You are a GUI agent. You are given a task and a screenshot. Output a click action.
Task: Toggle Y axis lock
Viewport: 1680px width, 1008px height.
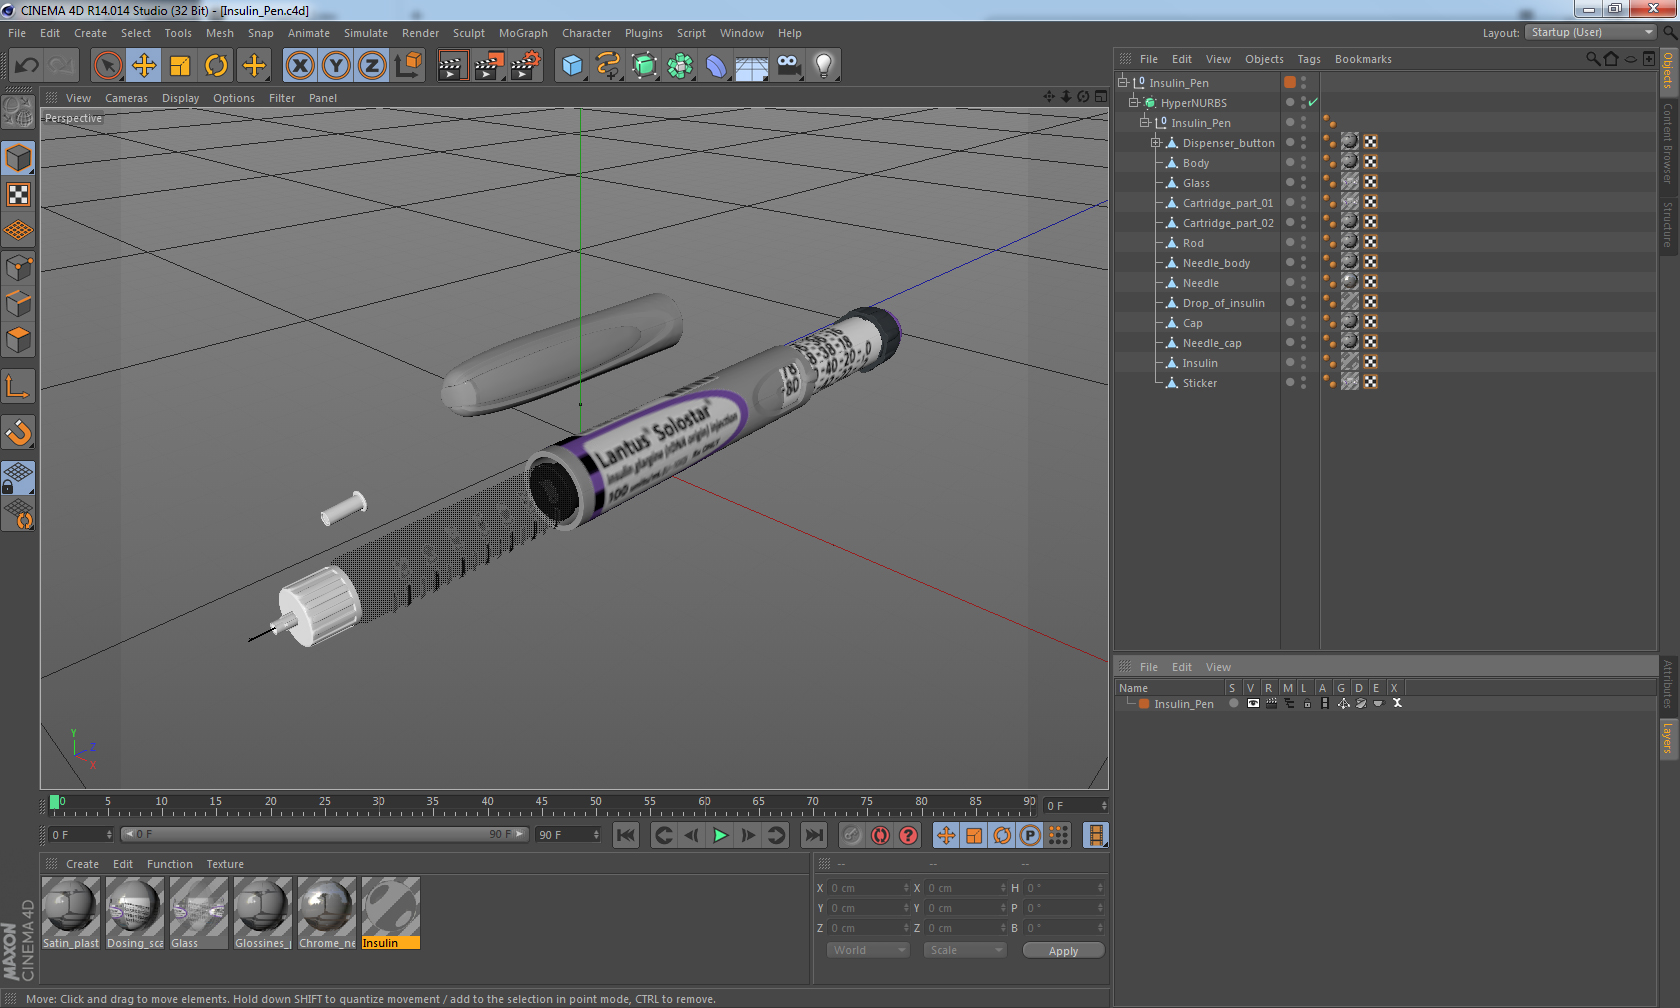click(336, 66)
